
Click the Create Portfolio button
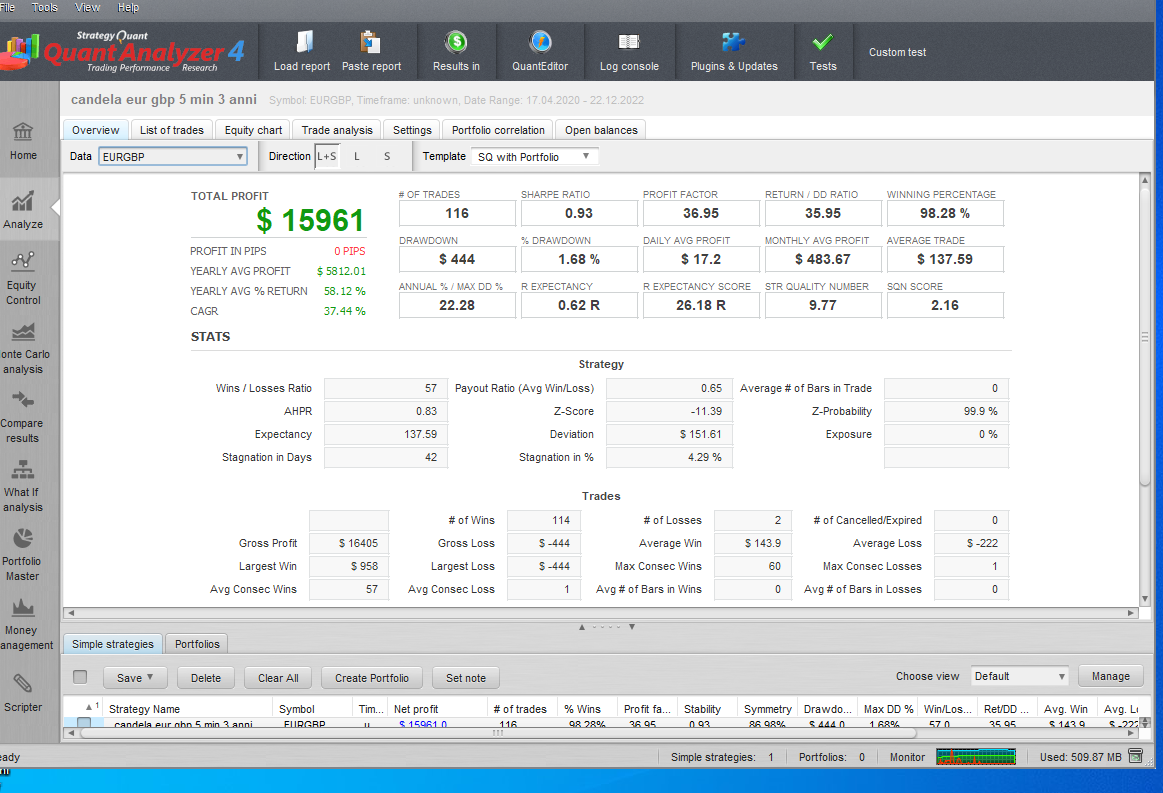[371, 678]
